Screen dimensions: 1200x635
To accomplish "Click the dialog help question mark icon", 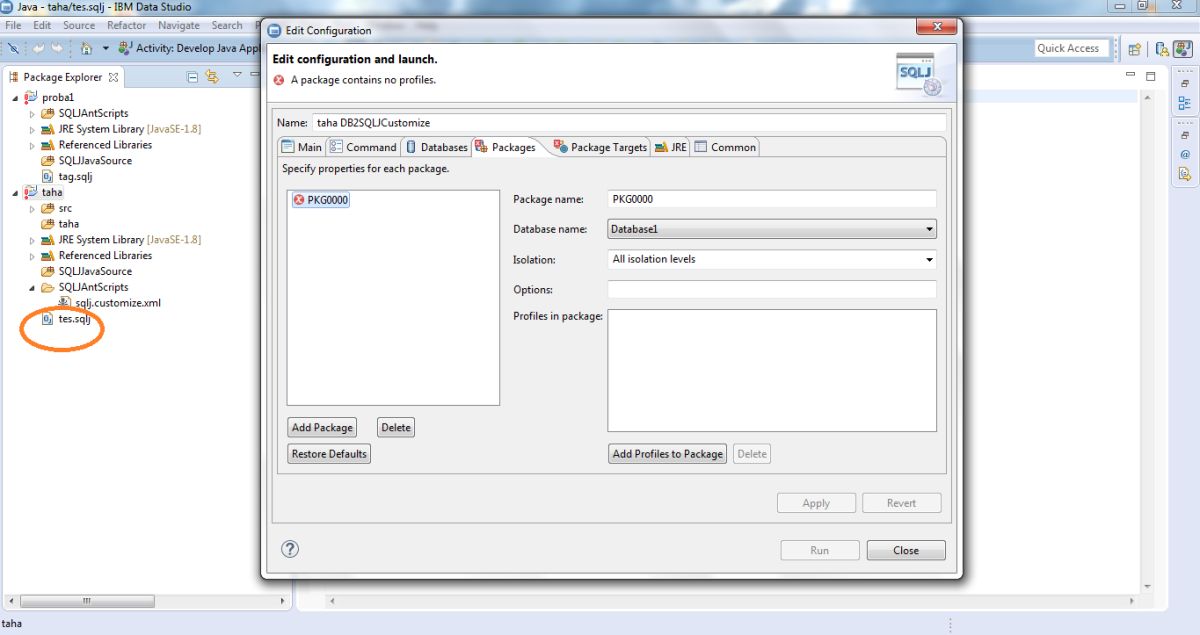I will pos(290,548).
